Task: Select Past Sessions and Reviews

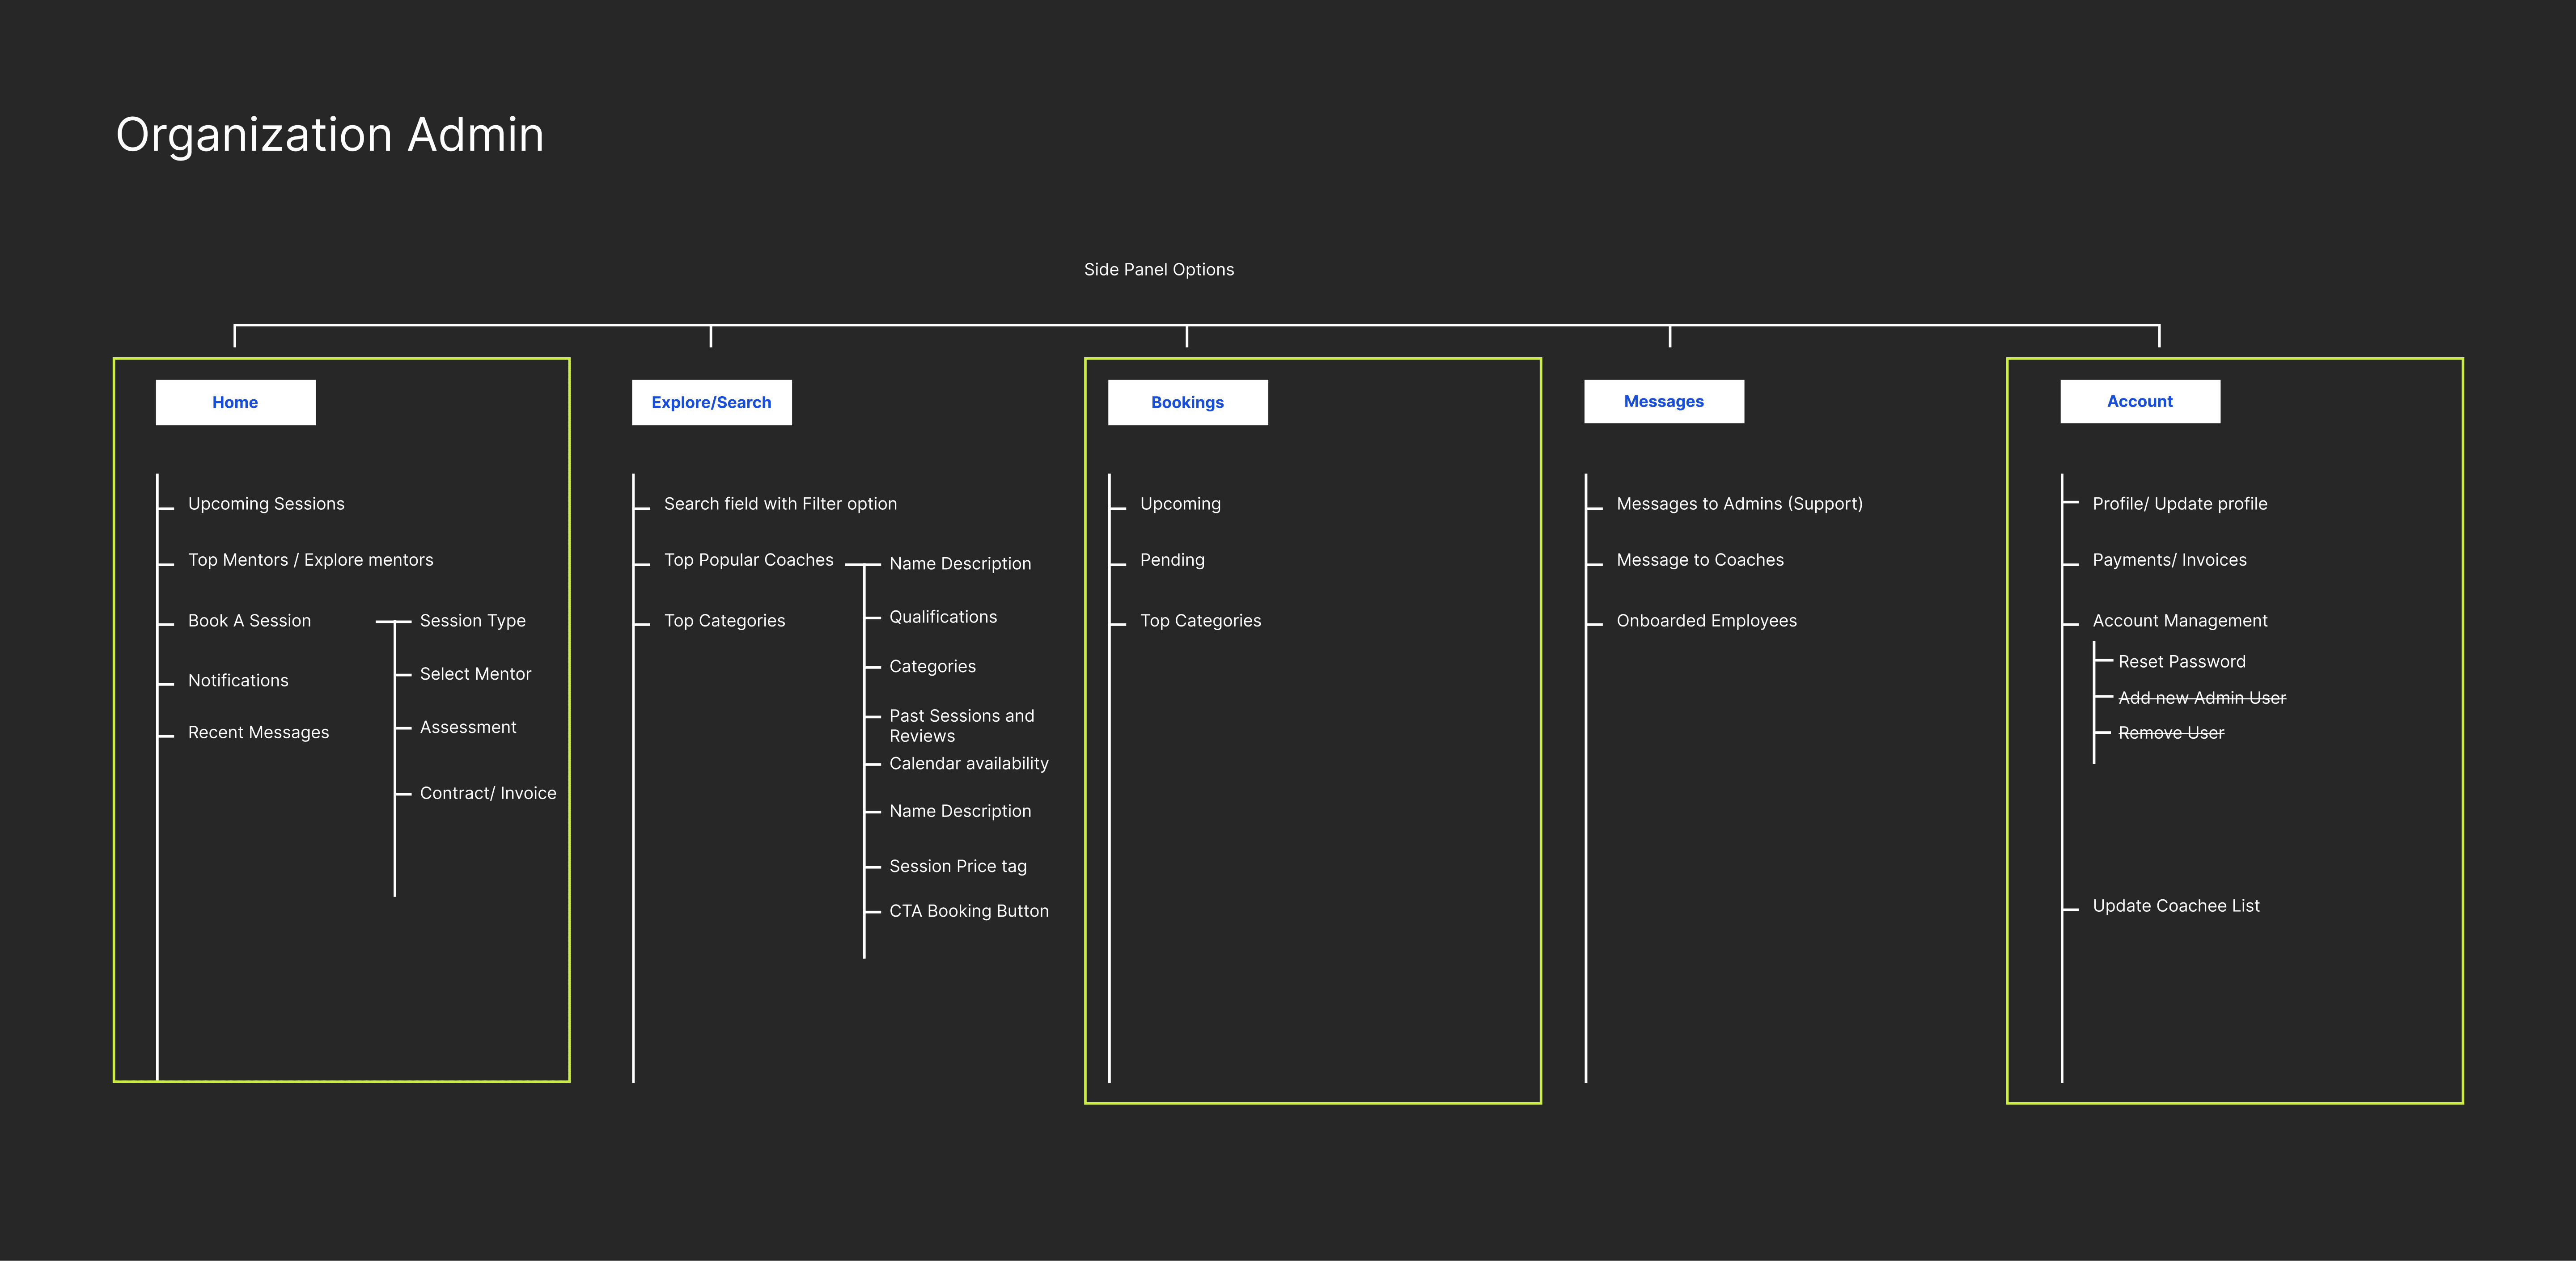Action: [x=962, y=726]
